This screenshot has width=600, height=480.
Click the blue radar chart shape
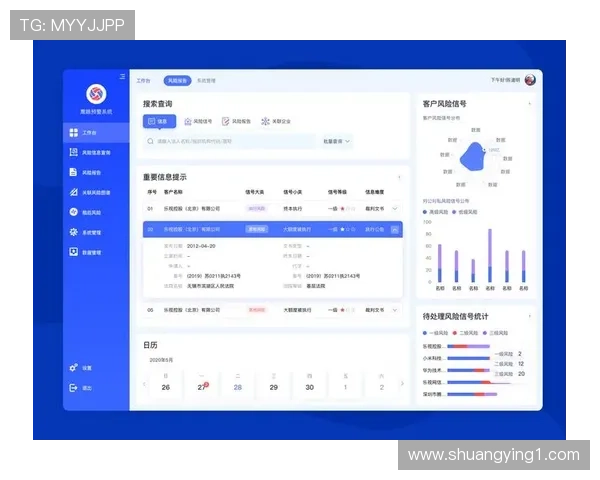pos(473,157)
